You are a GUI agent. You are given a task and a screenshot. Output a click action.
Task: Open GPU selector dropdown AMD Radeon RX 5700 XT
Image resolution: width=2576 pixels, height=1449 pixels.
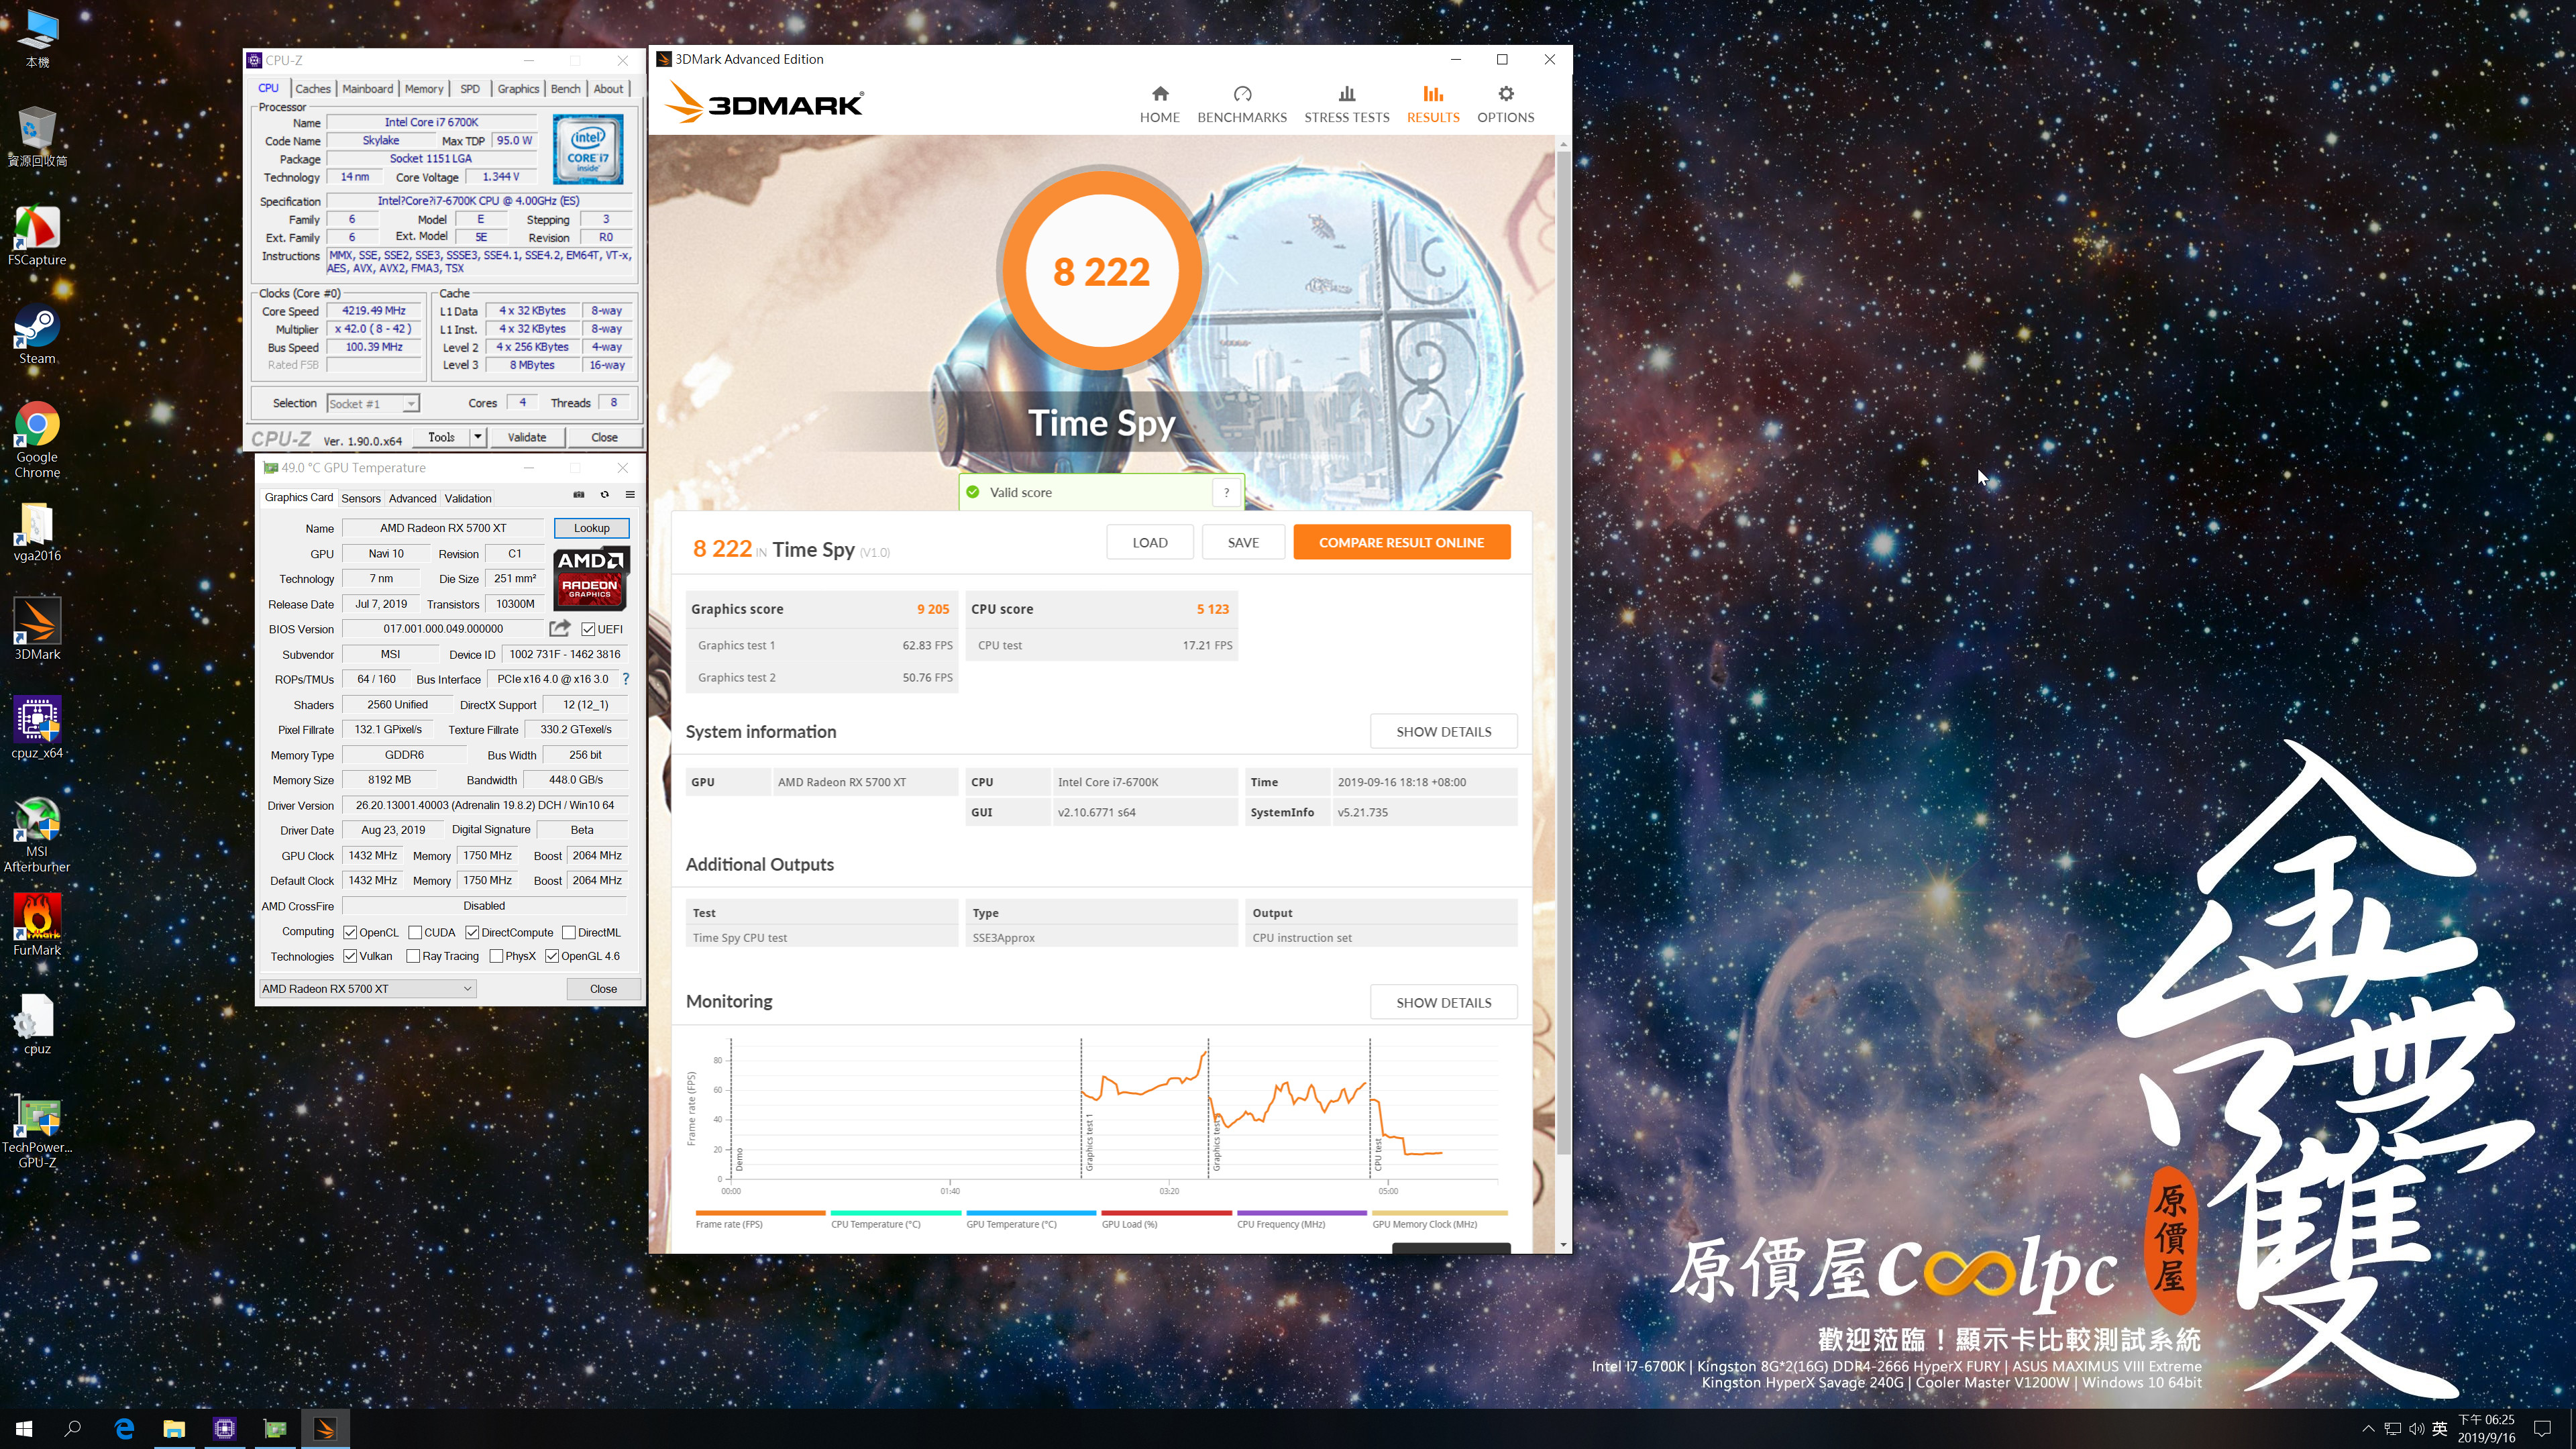pyautogui.click(x=367, y=988)
